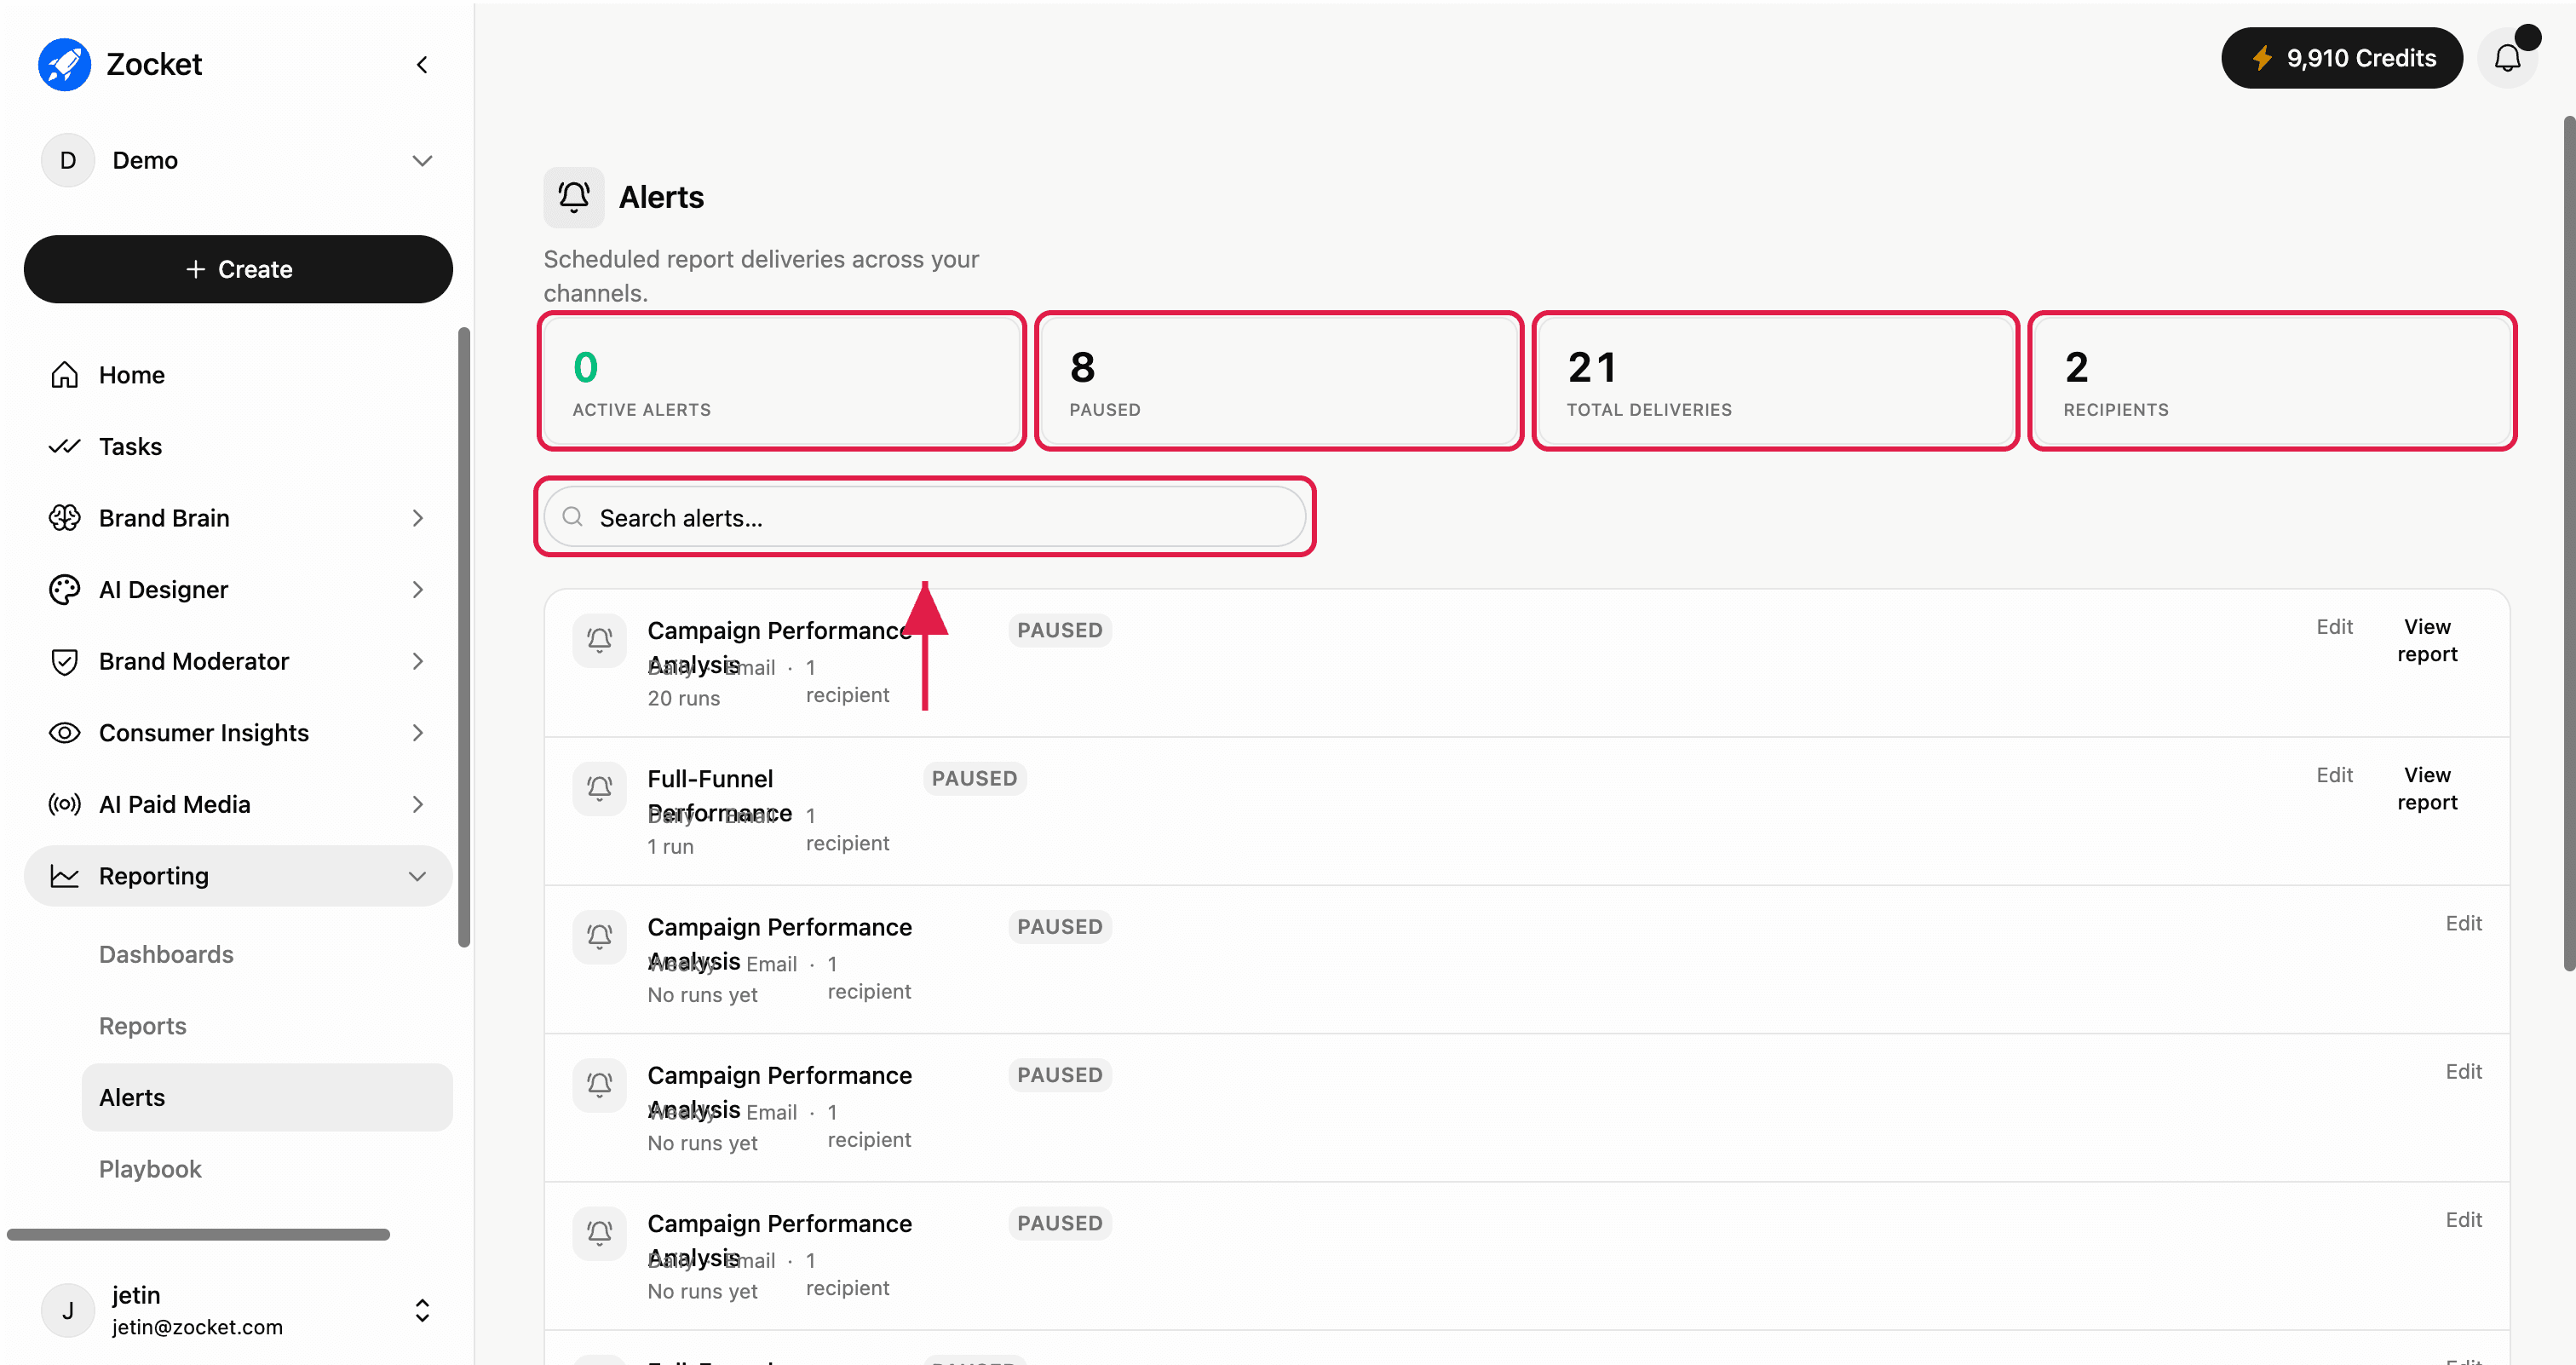Click the lightning bolt credits icon

2262,58
